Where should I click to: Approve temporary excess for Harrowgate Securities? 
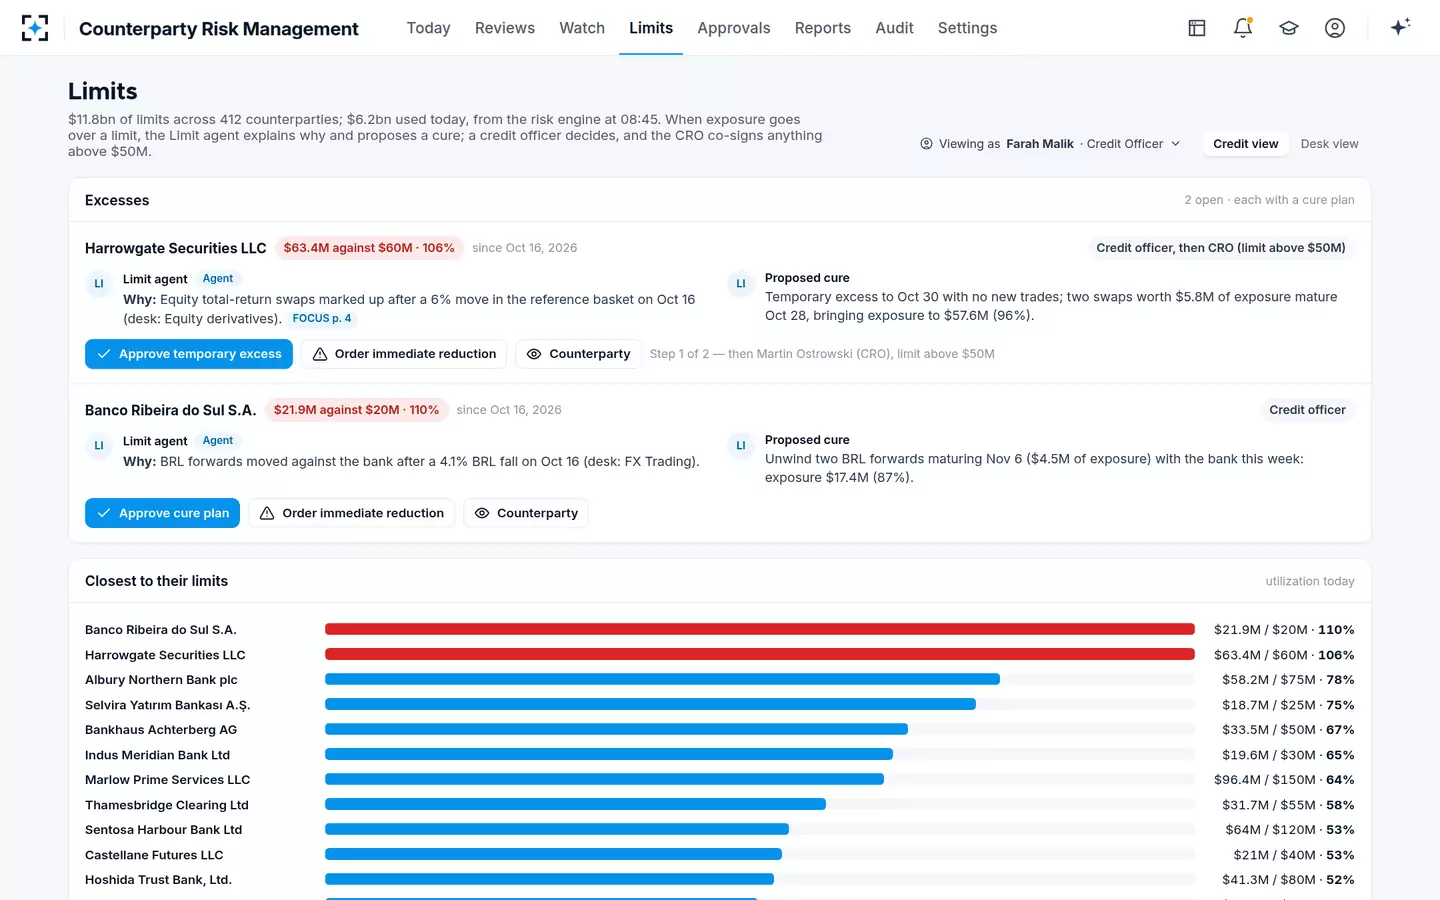coord(189,354)
